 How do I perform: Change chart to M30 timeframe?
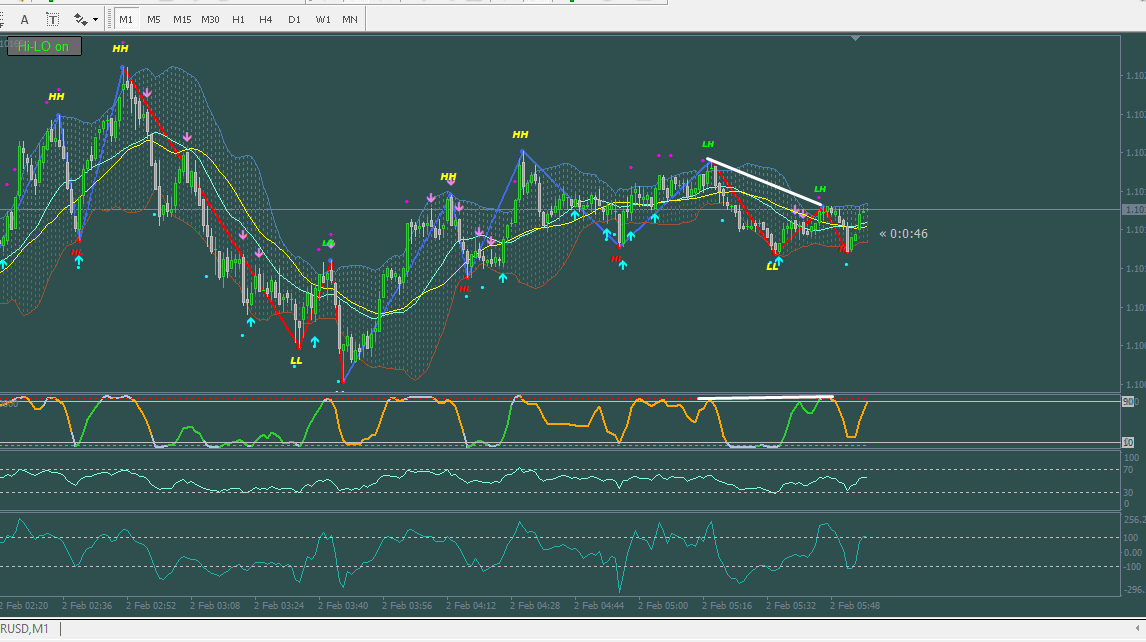[x=210, y=19]
